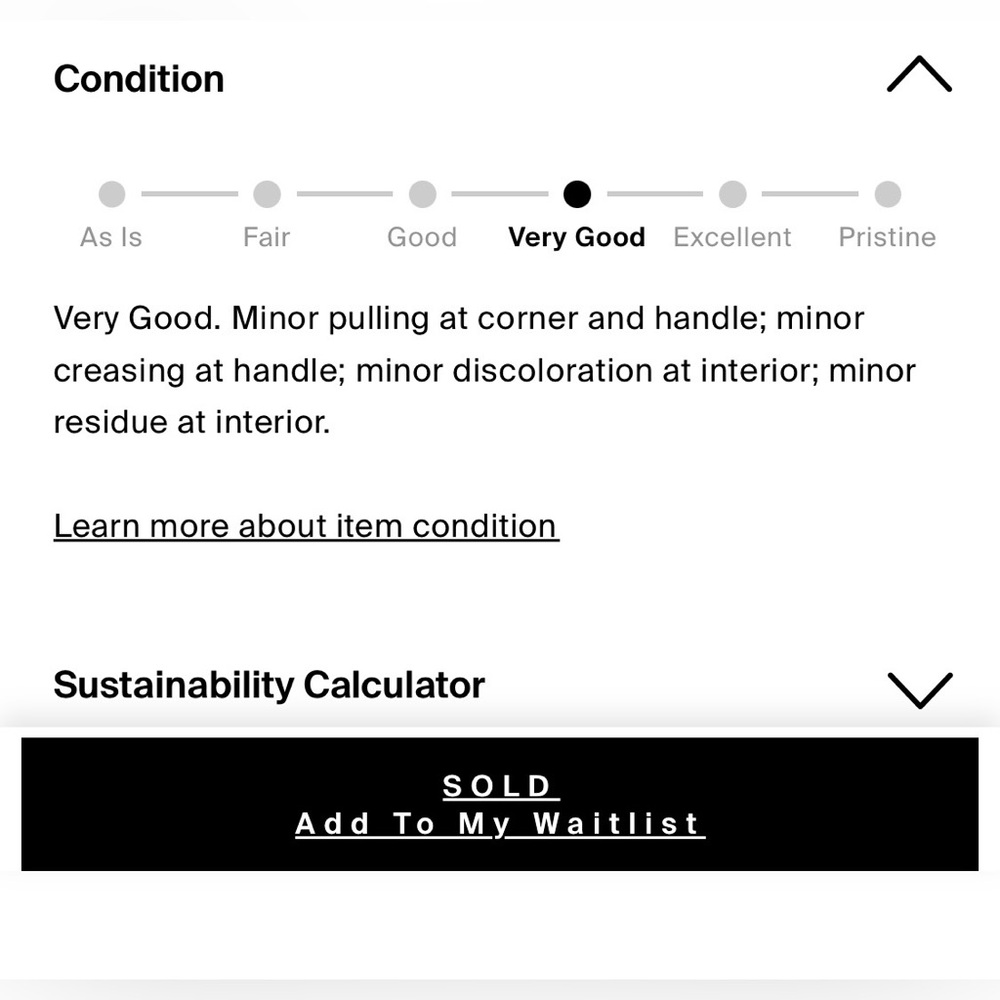The image size is (1000, 1000).
Task: Select the Good condition dot
Action: pos(422,194)
